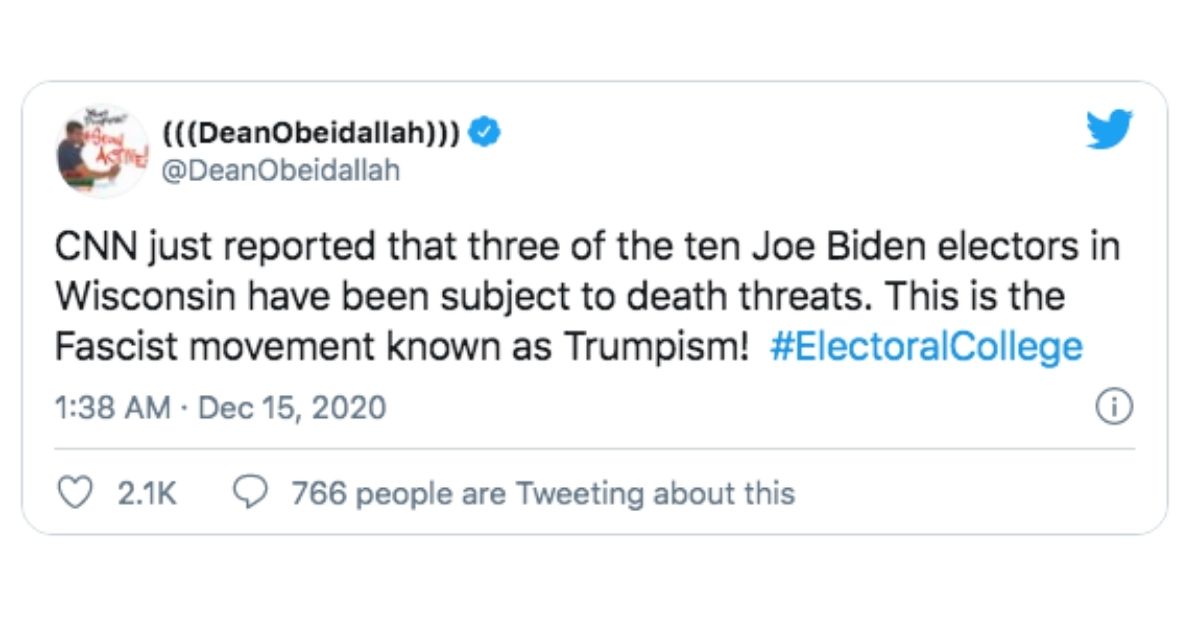Click the word "Trumpism!" in the tweet
Screen dimensions: 1200x630
pyautogui.click(x=657, y=347)
